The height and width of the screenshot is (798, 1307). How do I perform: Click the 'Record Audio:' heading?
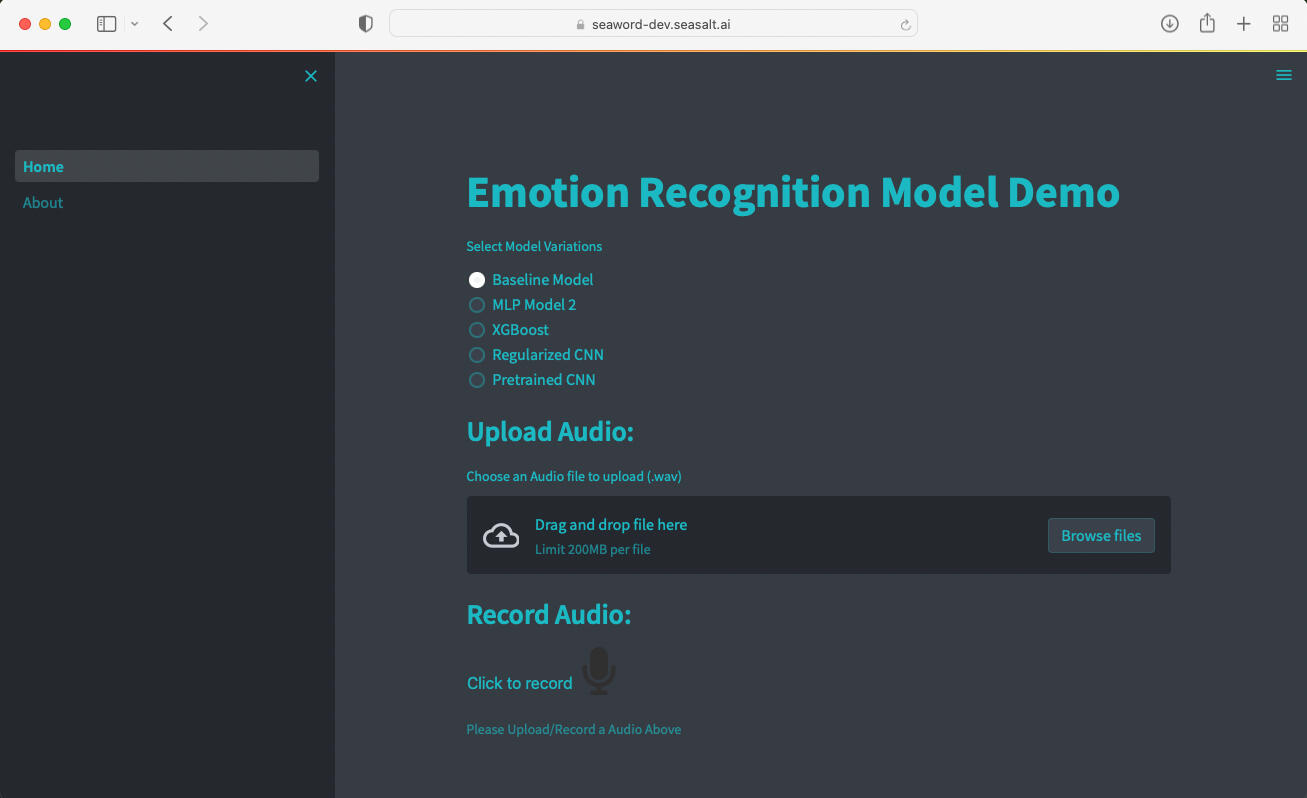(x=549, y=614)
